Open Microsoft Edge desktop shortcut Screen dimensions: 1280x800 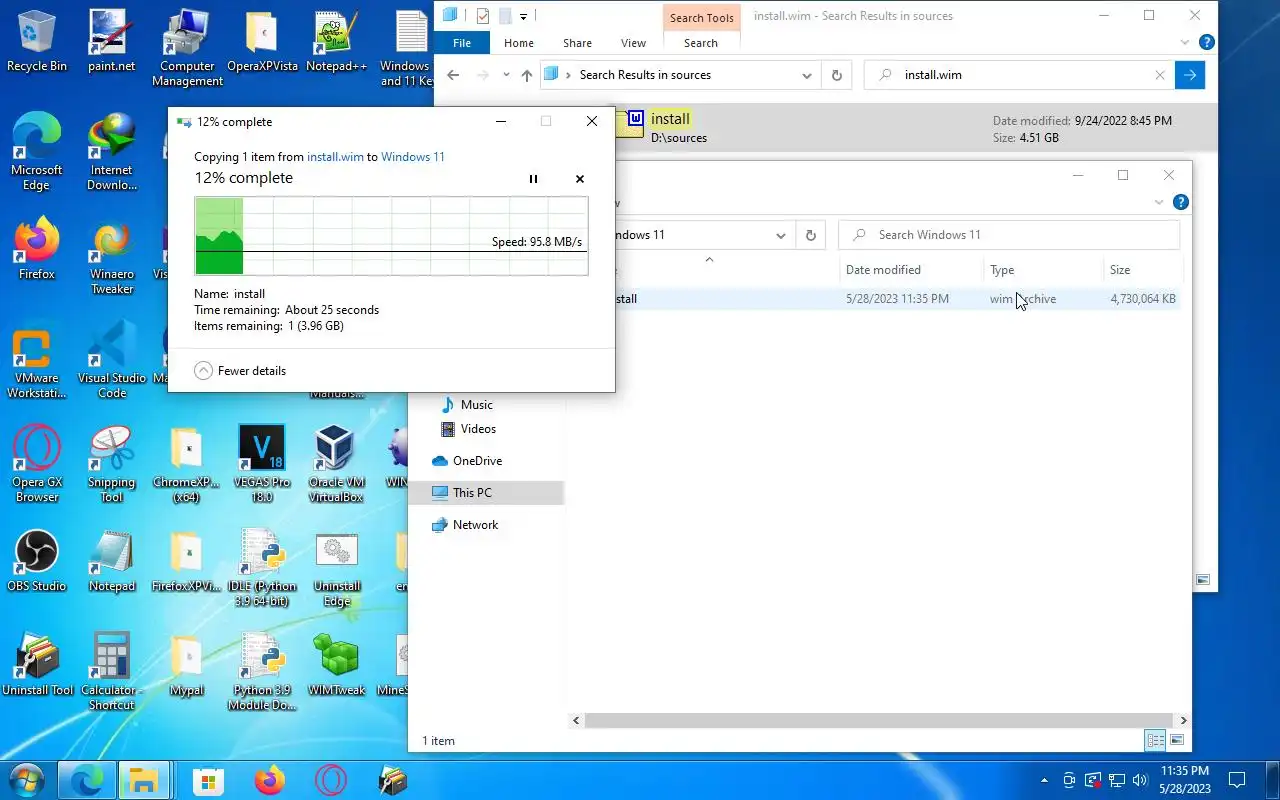[36, 152]
